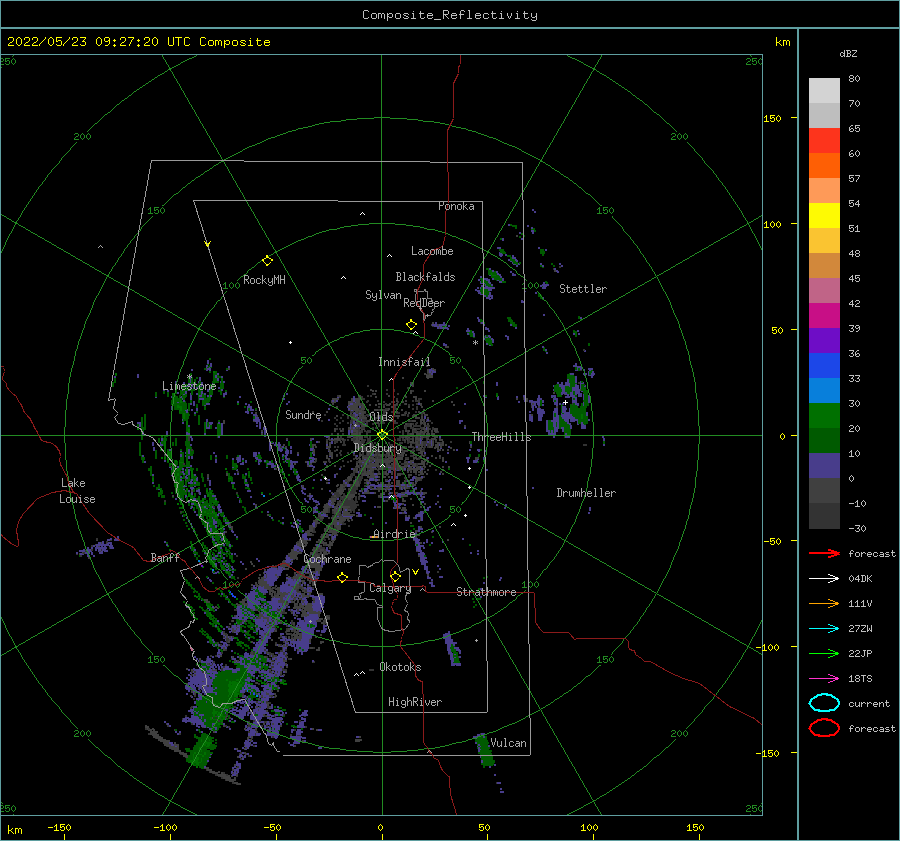Click the Limestone label

click(x=189, y=386)
